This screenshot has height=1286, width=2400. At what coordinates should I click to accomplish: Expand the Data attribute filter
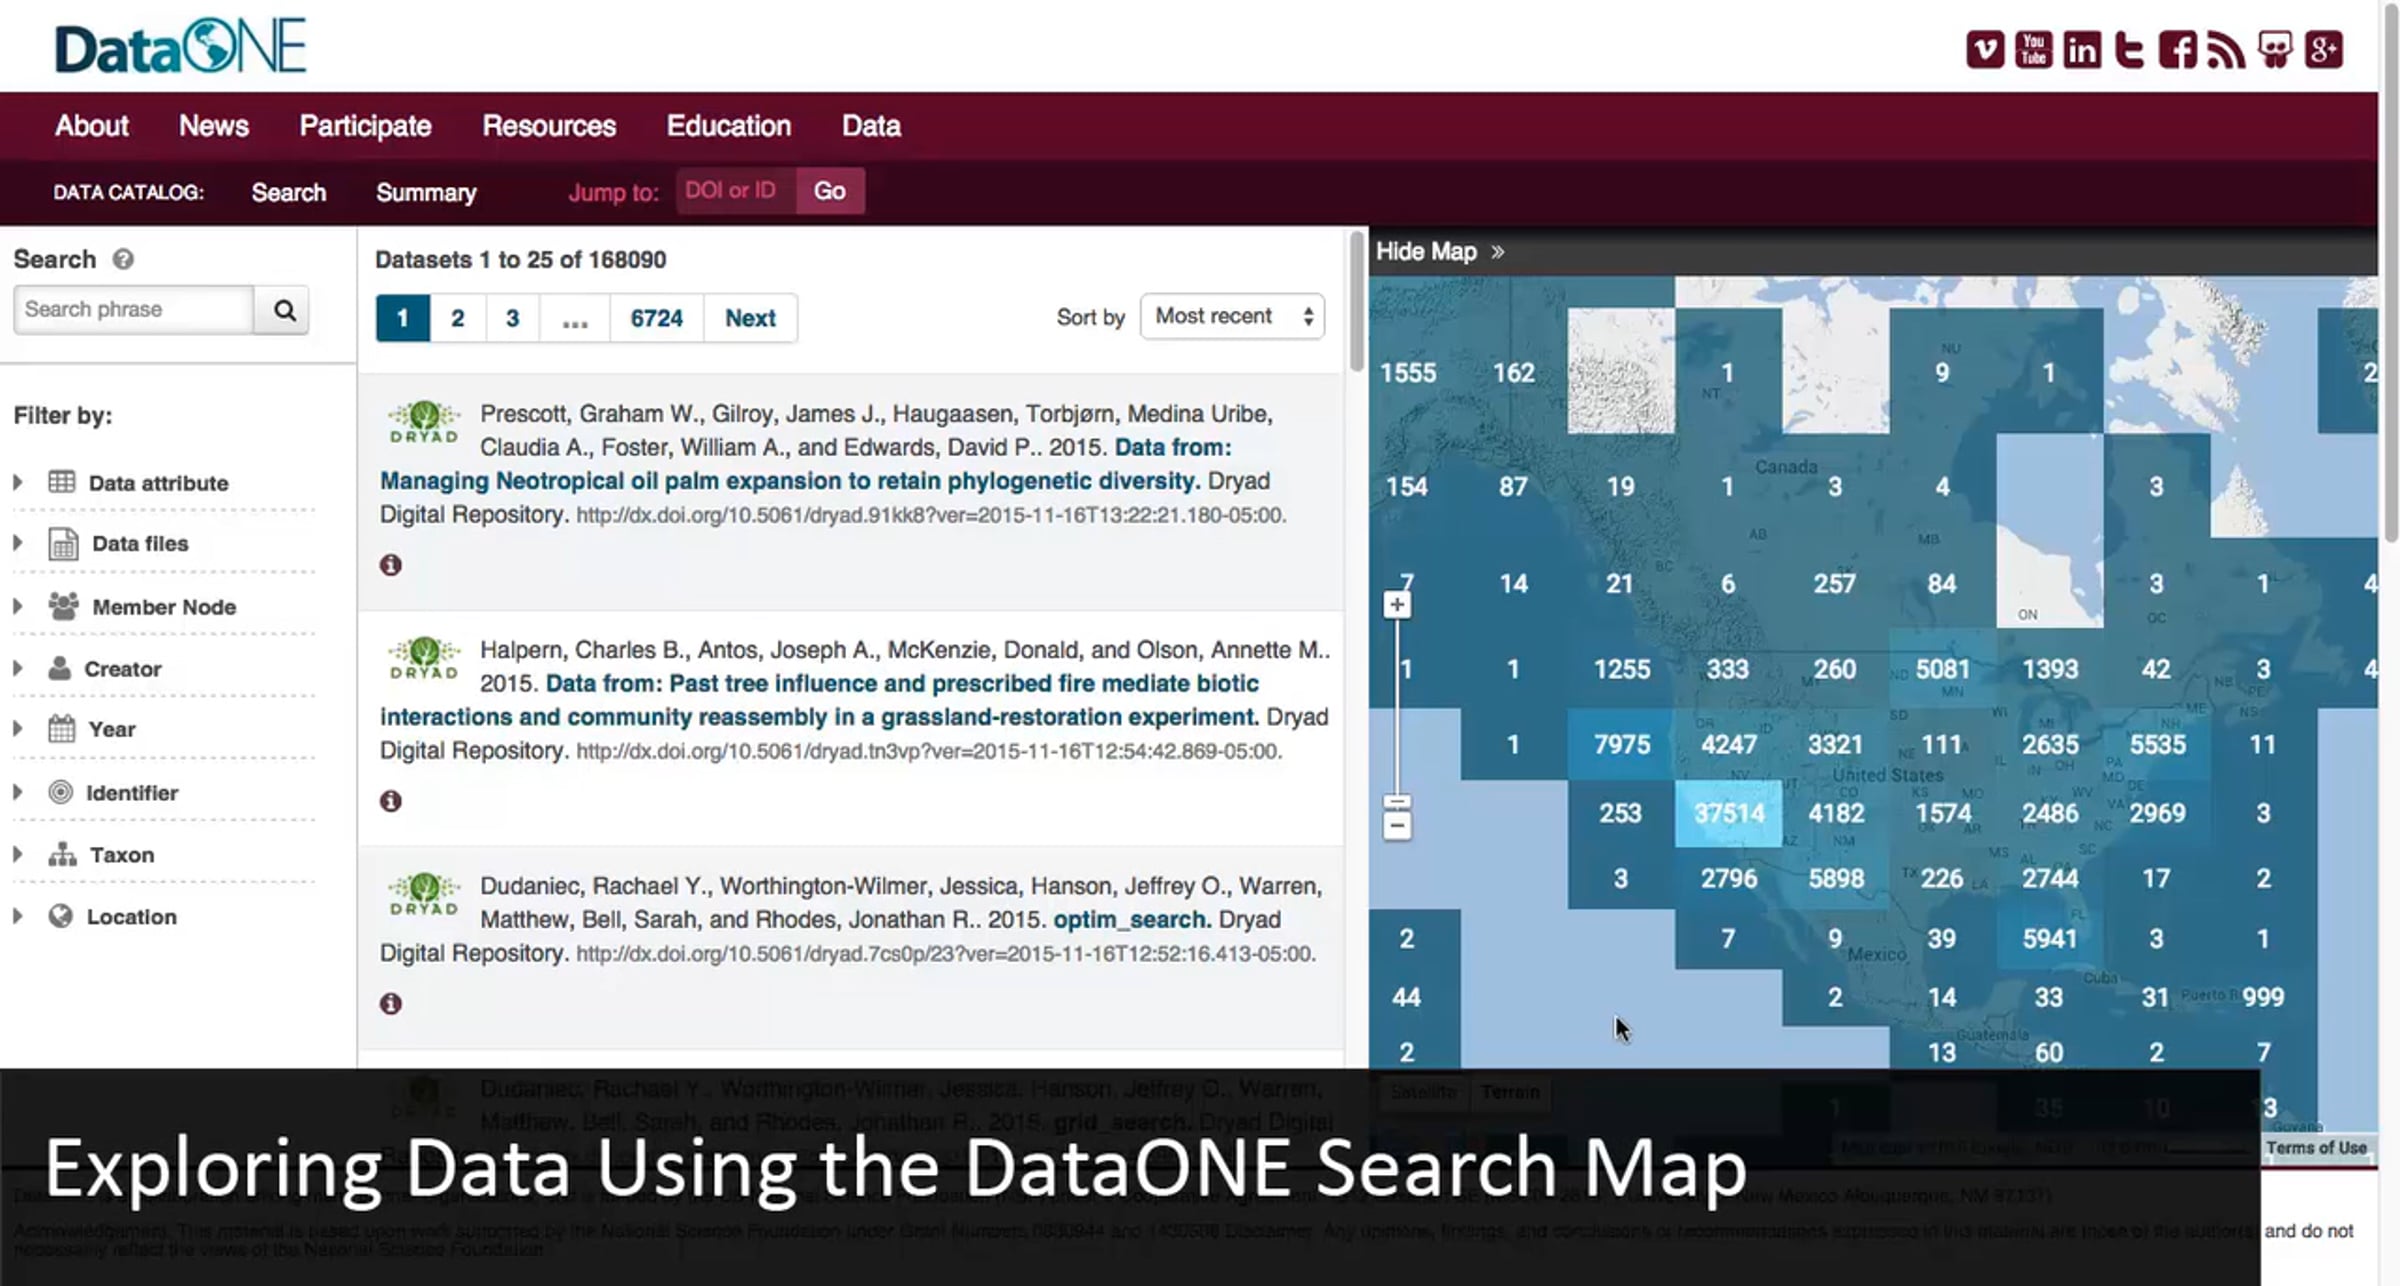(158, 483)
